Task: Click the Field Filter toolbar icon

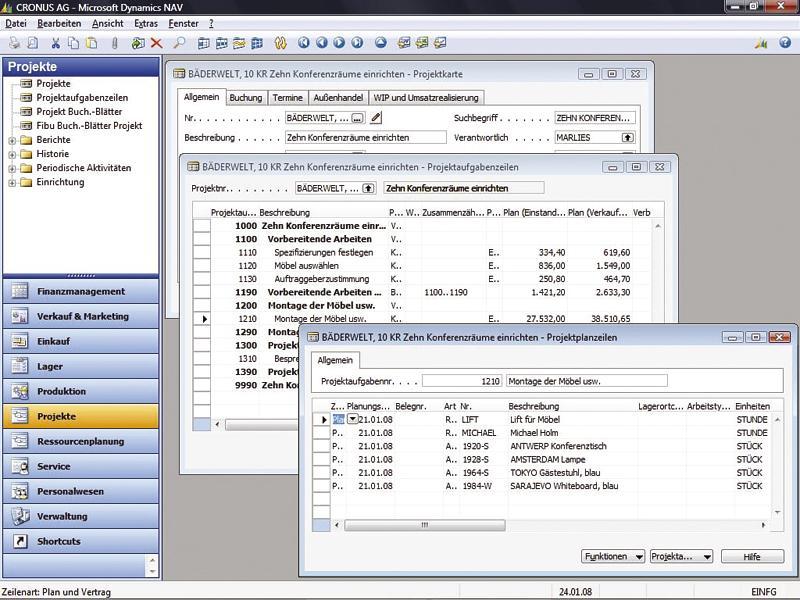Action: [203, 43]
